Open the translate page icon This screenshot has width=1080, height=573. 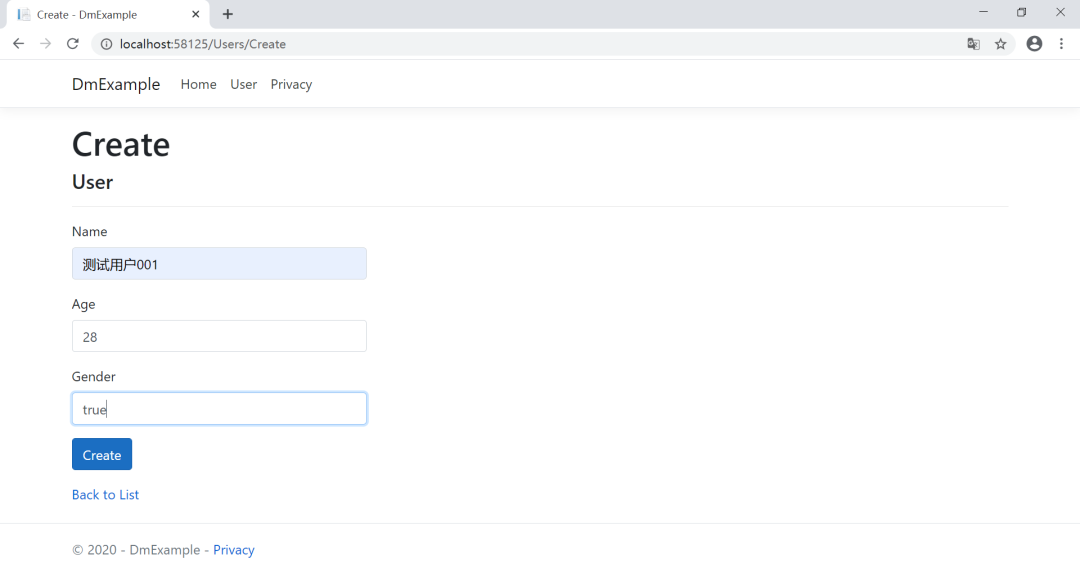pyautogui.click(x=973, y=44)
